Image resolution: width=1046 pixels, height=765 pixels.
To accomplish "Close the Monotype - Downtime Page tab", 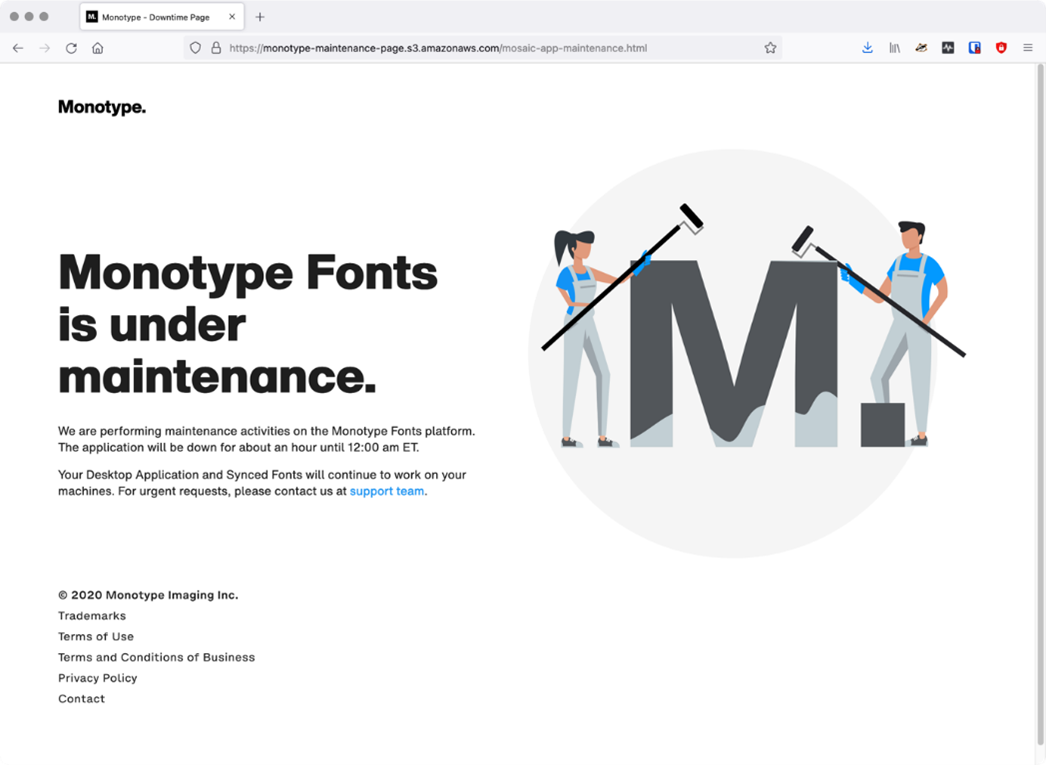I will pyautogui.click(x=232, y=17).
